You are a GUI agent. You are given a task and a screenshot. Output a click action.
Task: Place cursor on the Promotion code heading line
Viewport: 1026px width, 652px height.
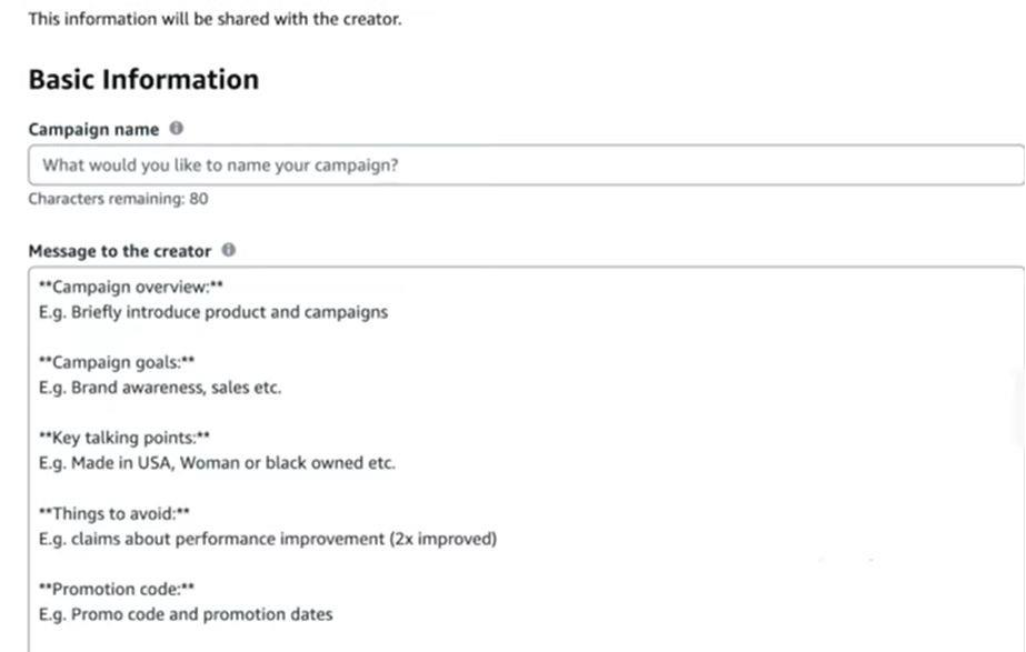point(116,589)
